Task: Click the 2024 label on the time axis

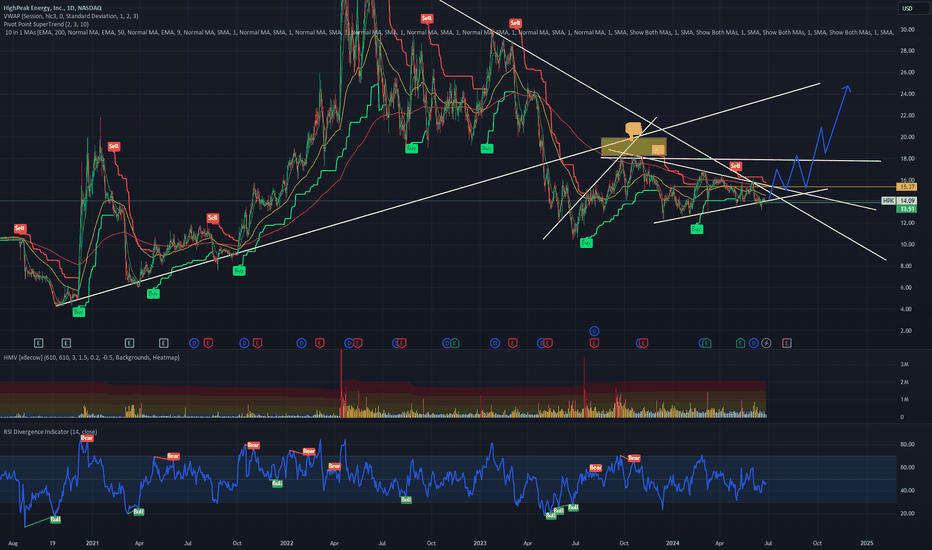Action: pos(672,543)
